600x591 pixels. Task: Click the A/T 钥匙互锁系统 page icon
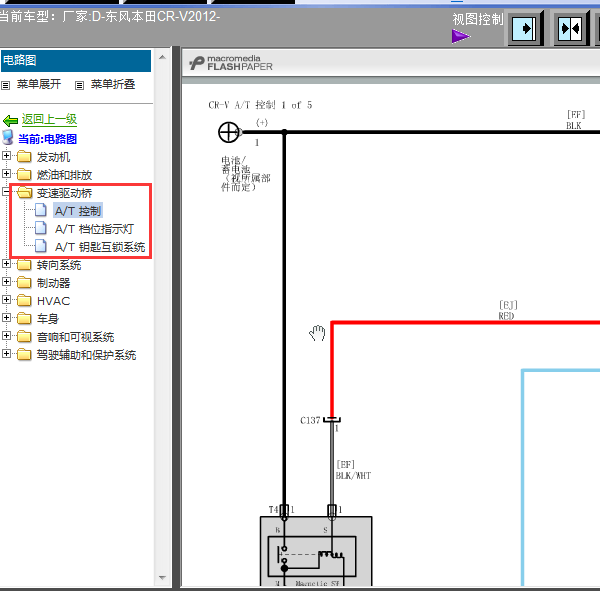click(41, 246)
